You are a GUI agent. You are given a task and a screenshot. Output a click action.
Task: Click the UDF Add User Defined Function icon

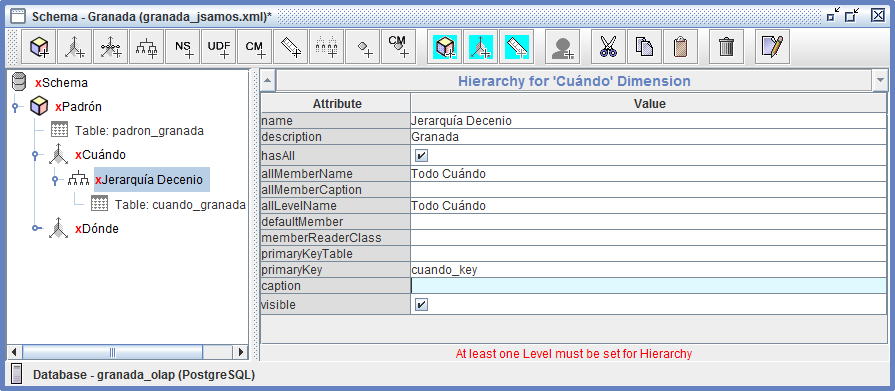tap(219, 47)
